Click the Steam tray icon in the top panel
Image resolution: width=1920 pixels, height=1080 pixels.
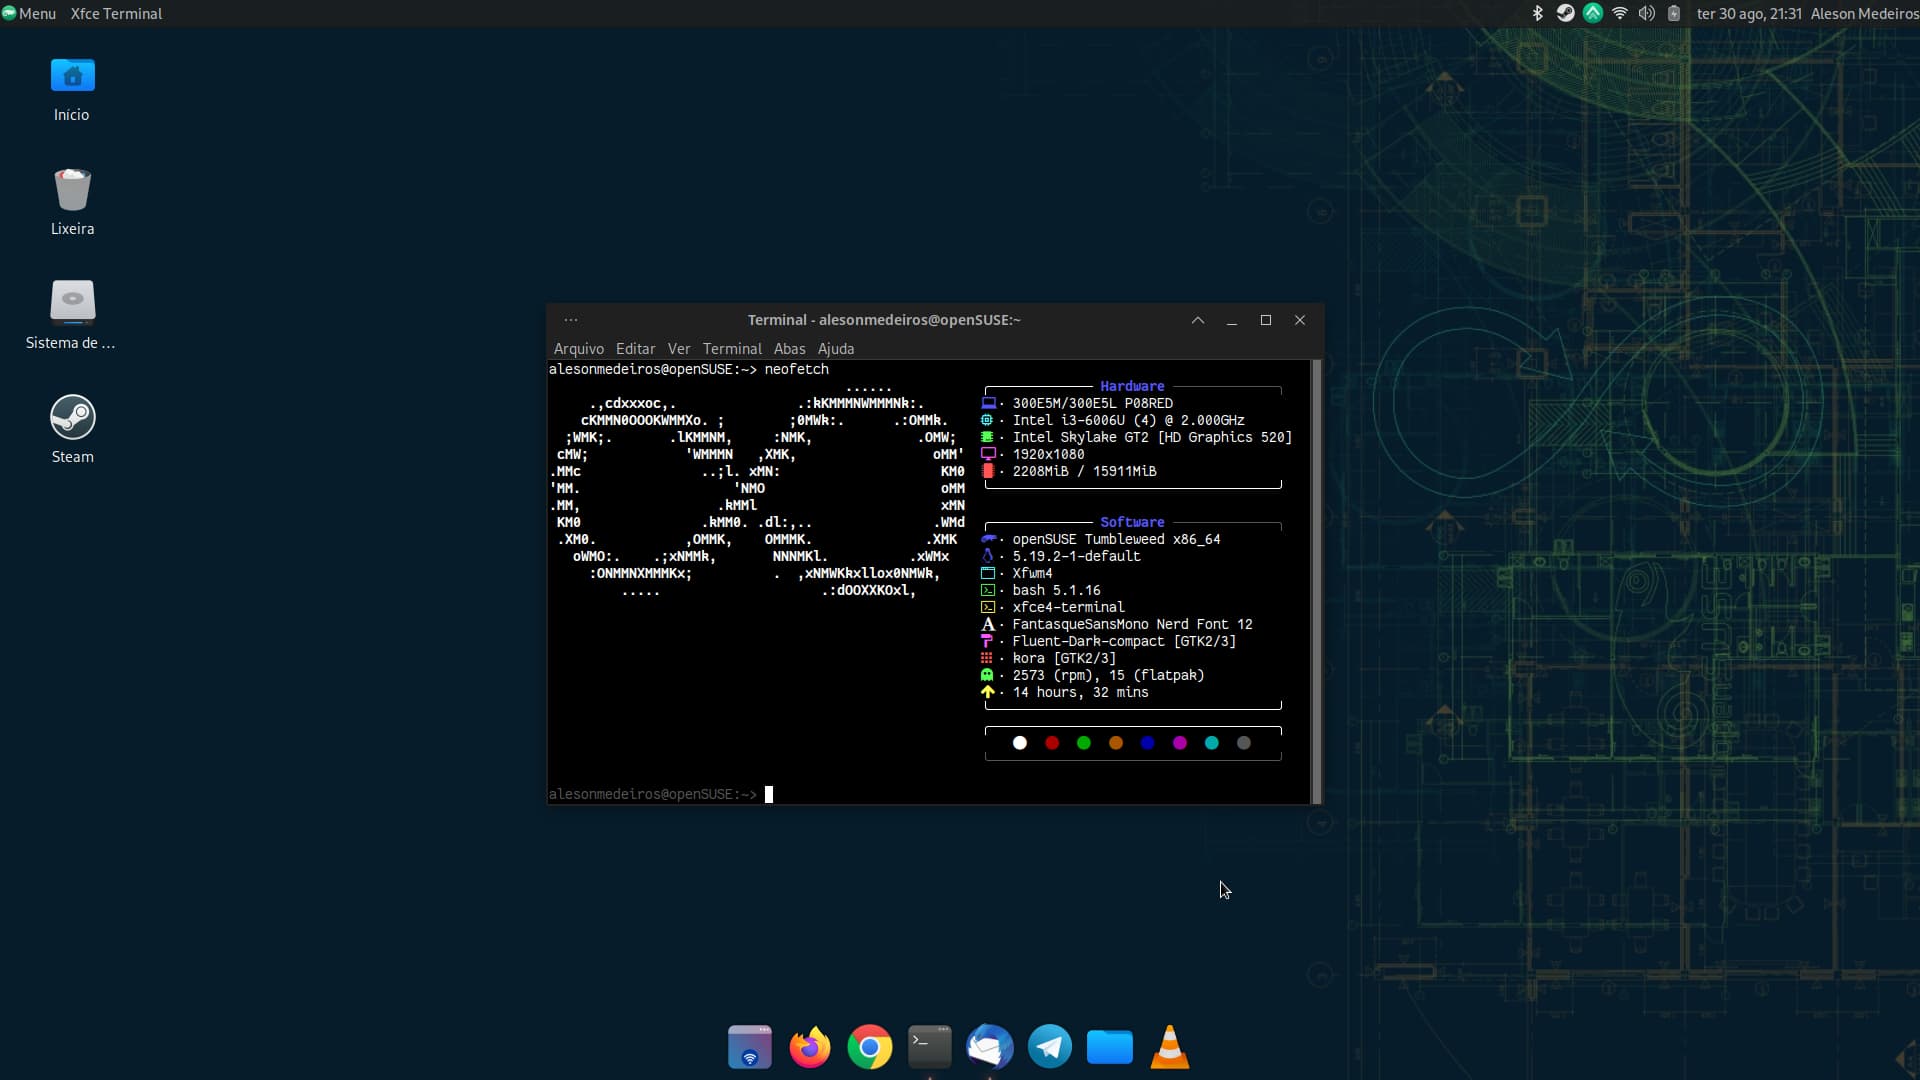pyautogui.click(x=1565, y=13)
